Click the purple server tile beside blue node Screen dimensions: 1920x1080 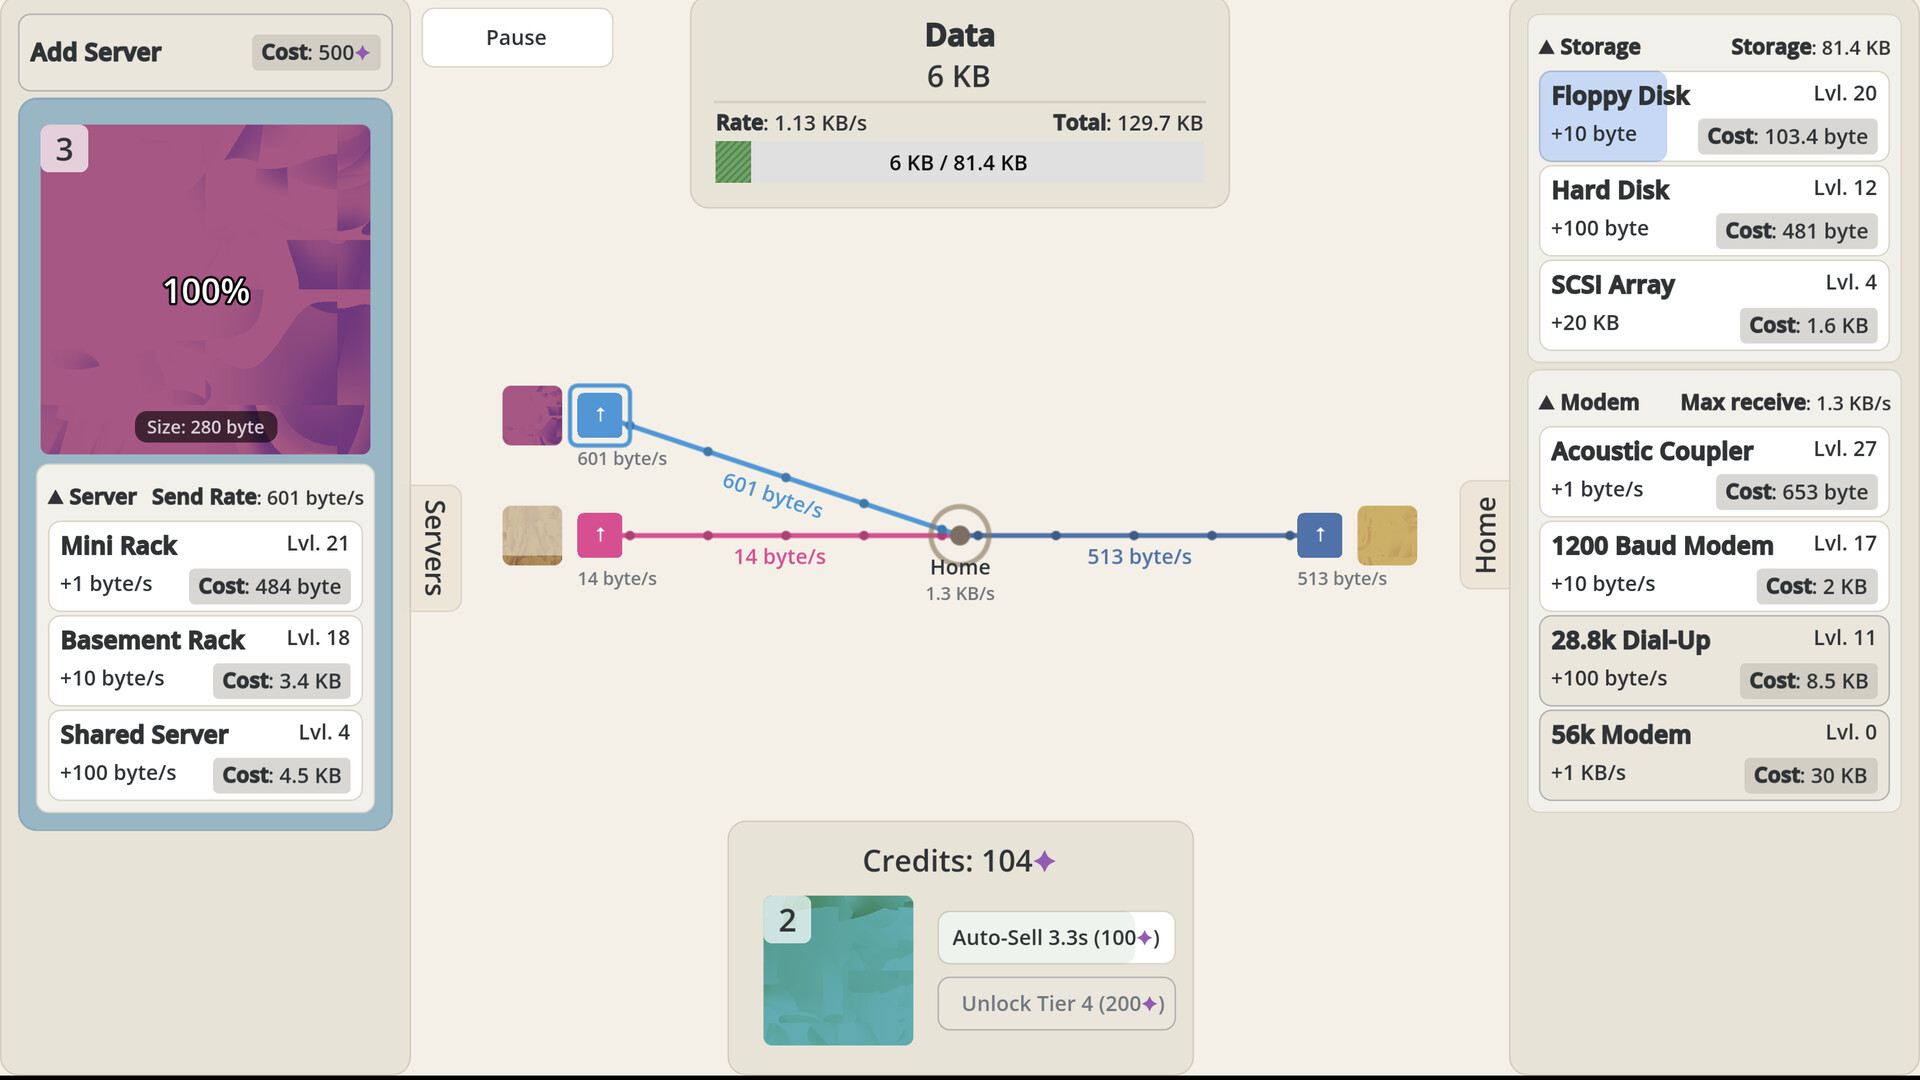[532, 415]
